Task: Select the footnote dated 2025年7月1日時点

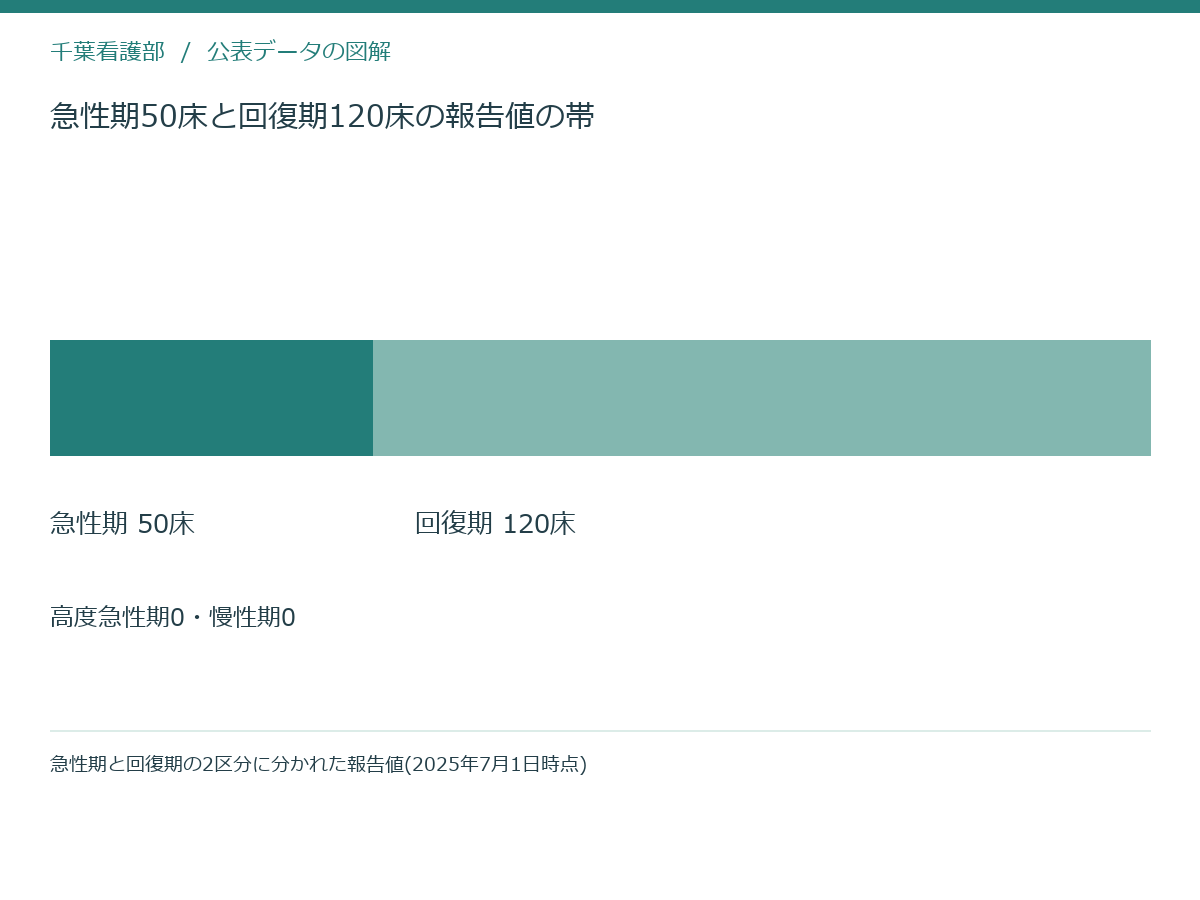Action: 318,764
